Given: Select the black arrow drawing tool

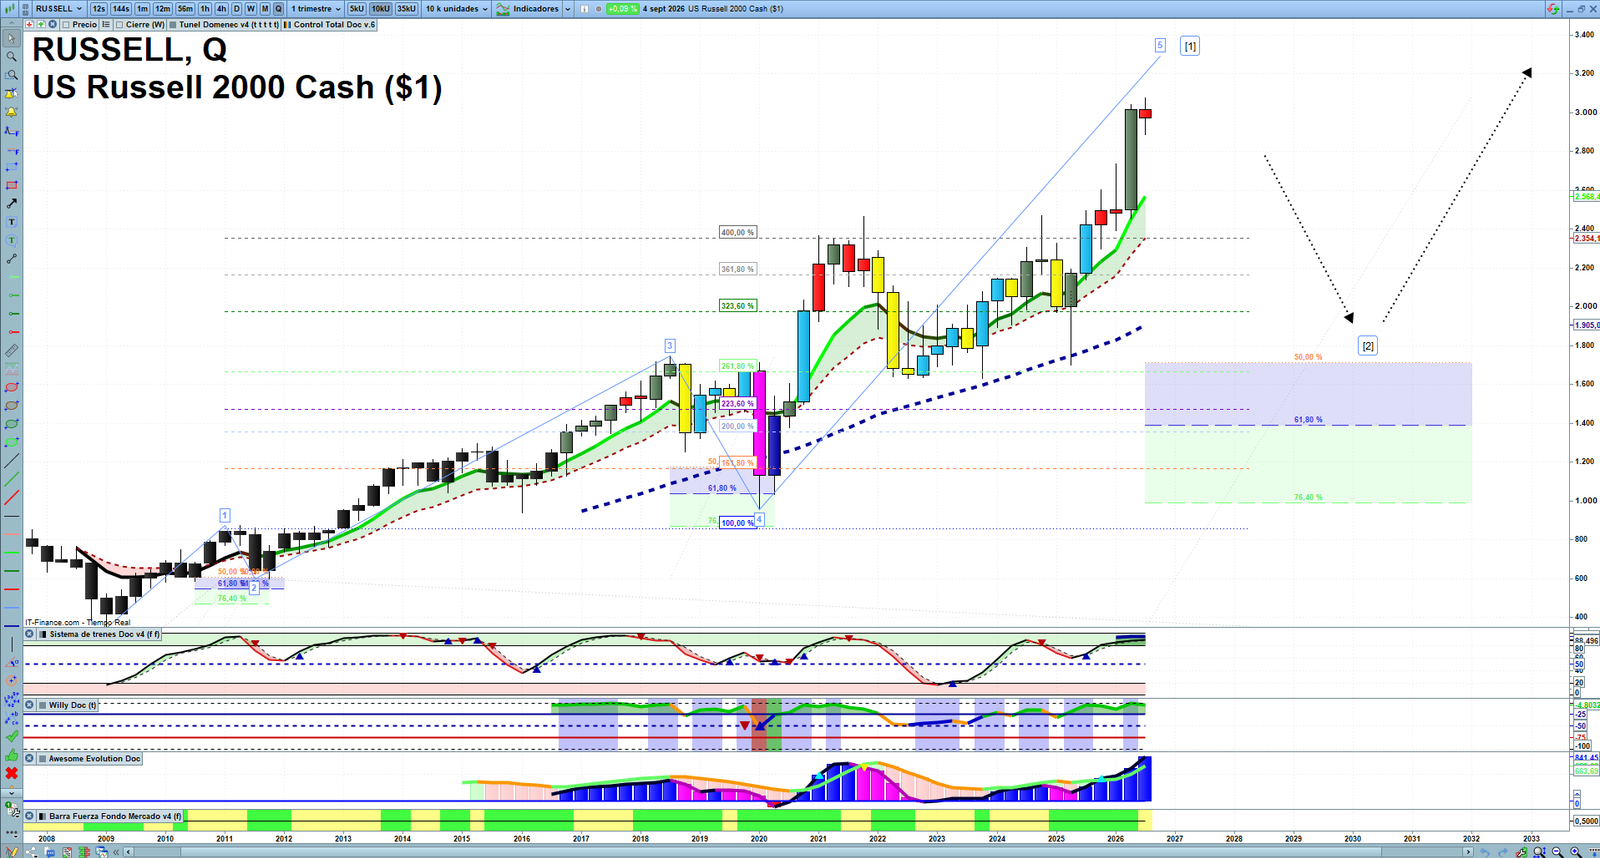Looking at the screenshot, I should point(12,203).
